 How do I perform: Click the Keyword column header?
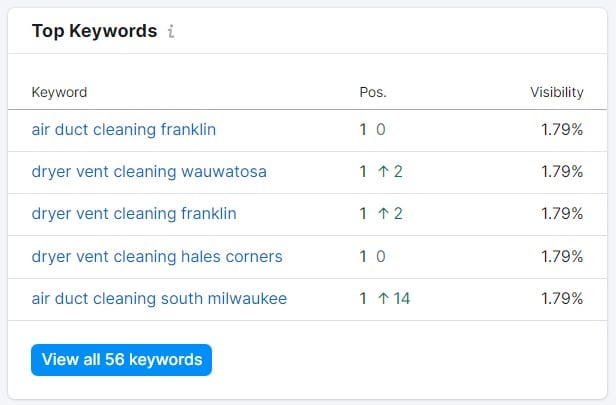59,92
